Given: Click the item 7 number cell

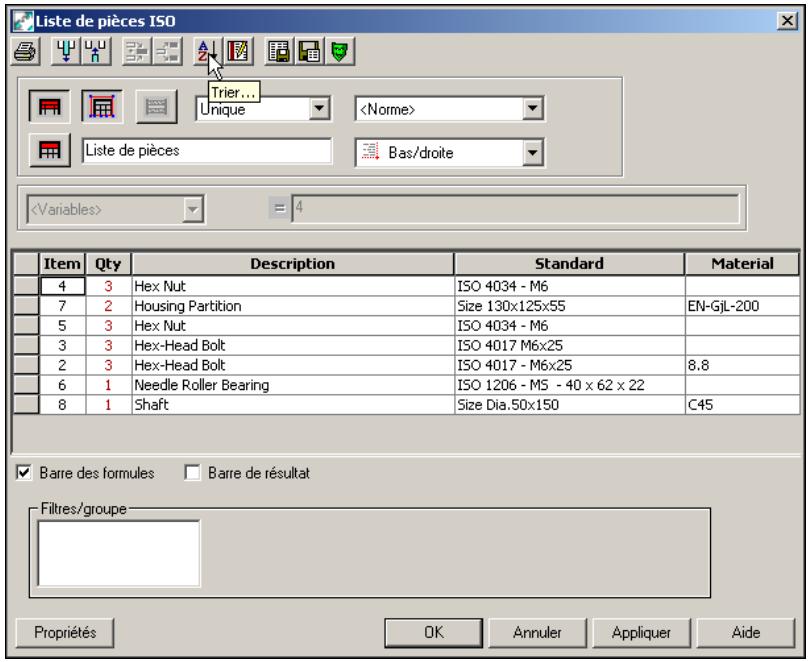Looking at the screenshot, I should point(63,306).
